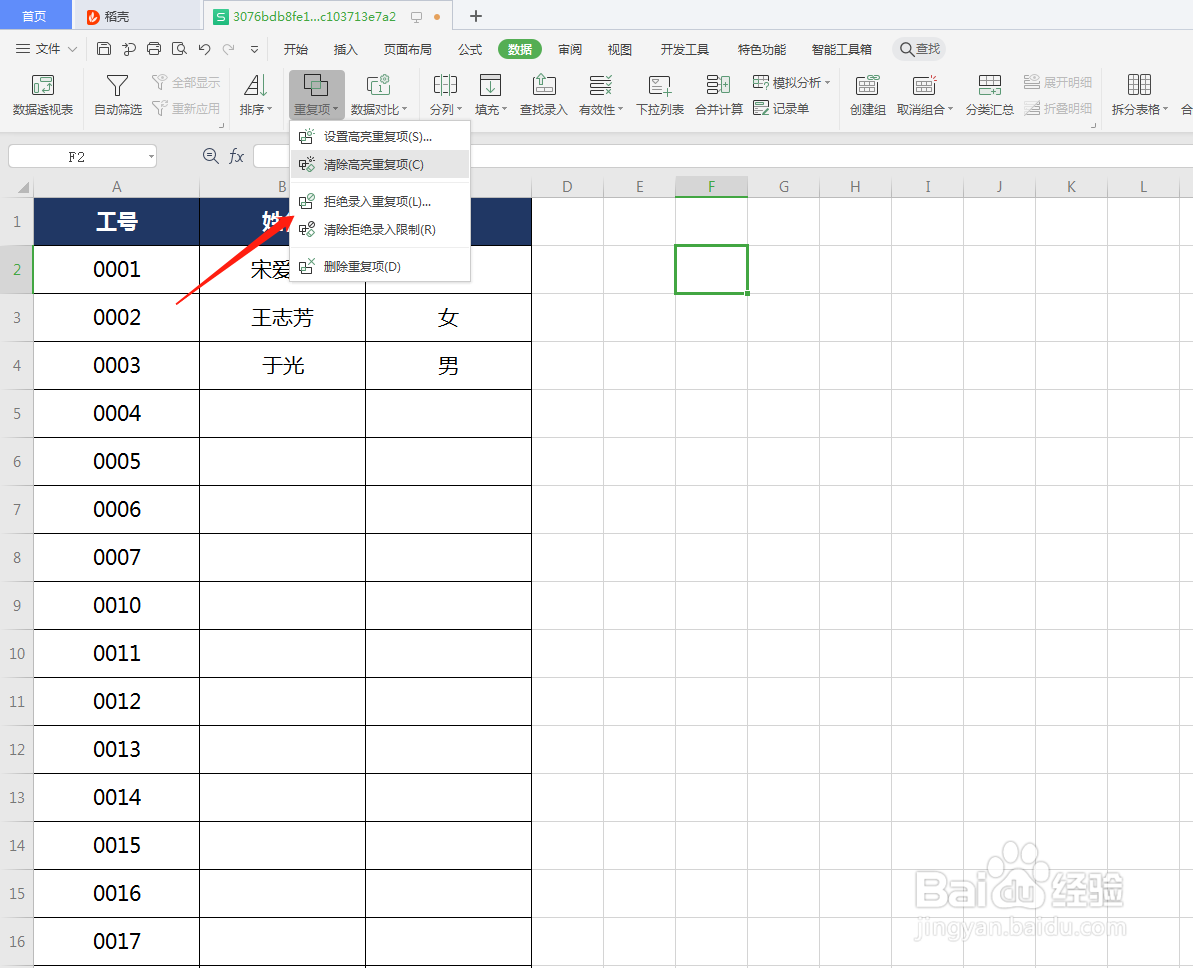Switch to the 特色功能 ribbon tab
1193x968 pixels.
762,49
